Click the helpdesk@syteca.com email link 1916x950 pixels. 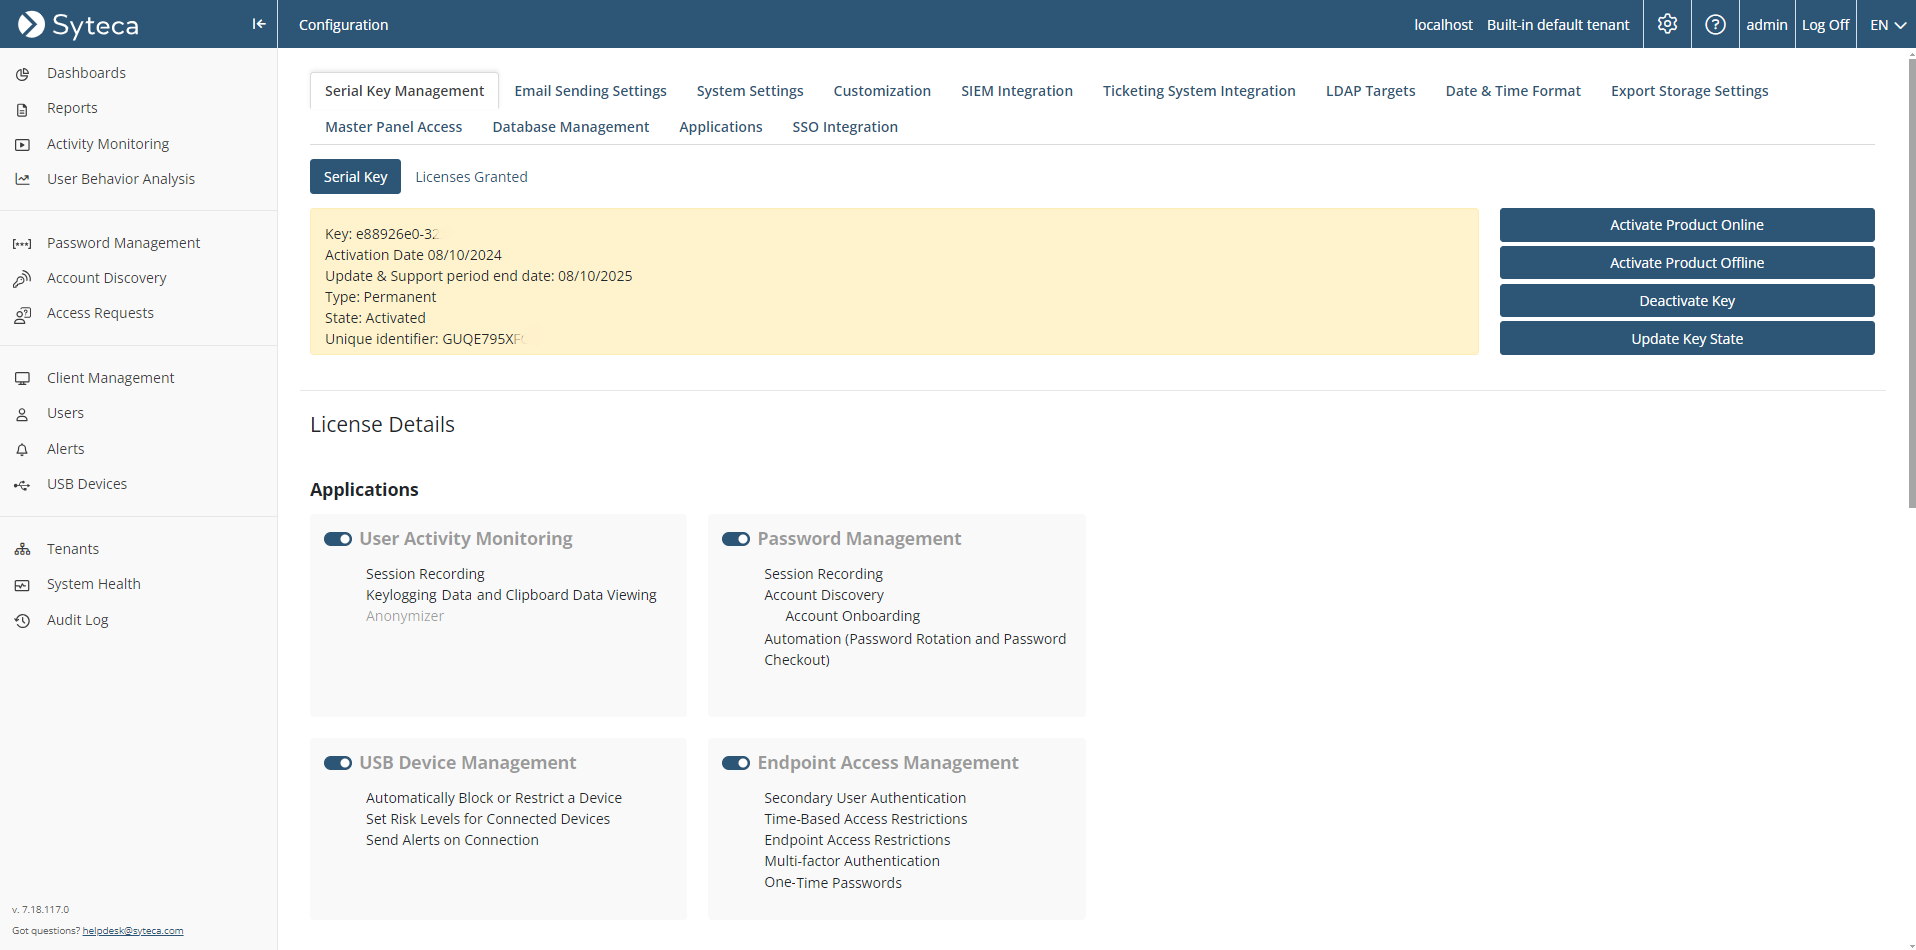tap(133, 931)
